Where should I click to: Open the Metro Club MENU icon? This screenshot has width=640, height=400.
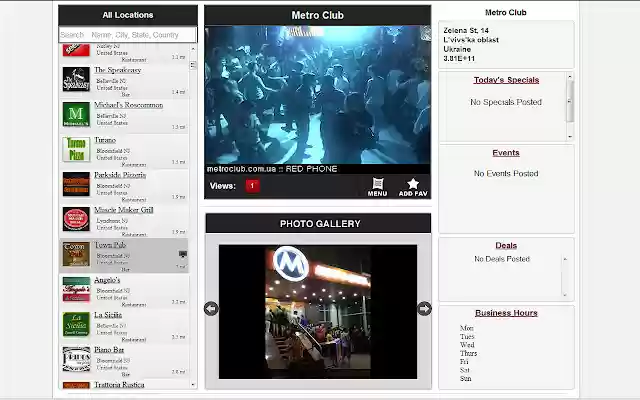pos(377,186)
